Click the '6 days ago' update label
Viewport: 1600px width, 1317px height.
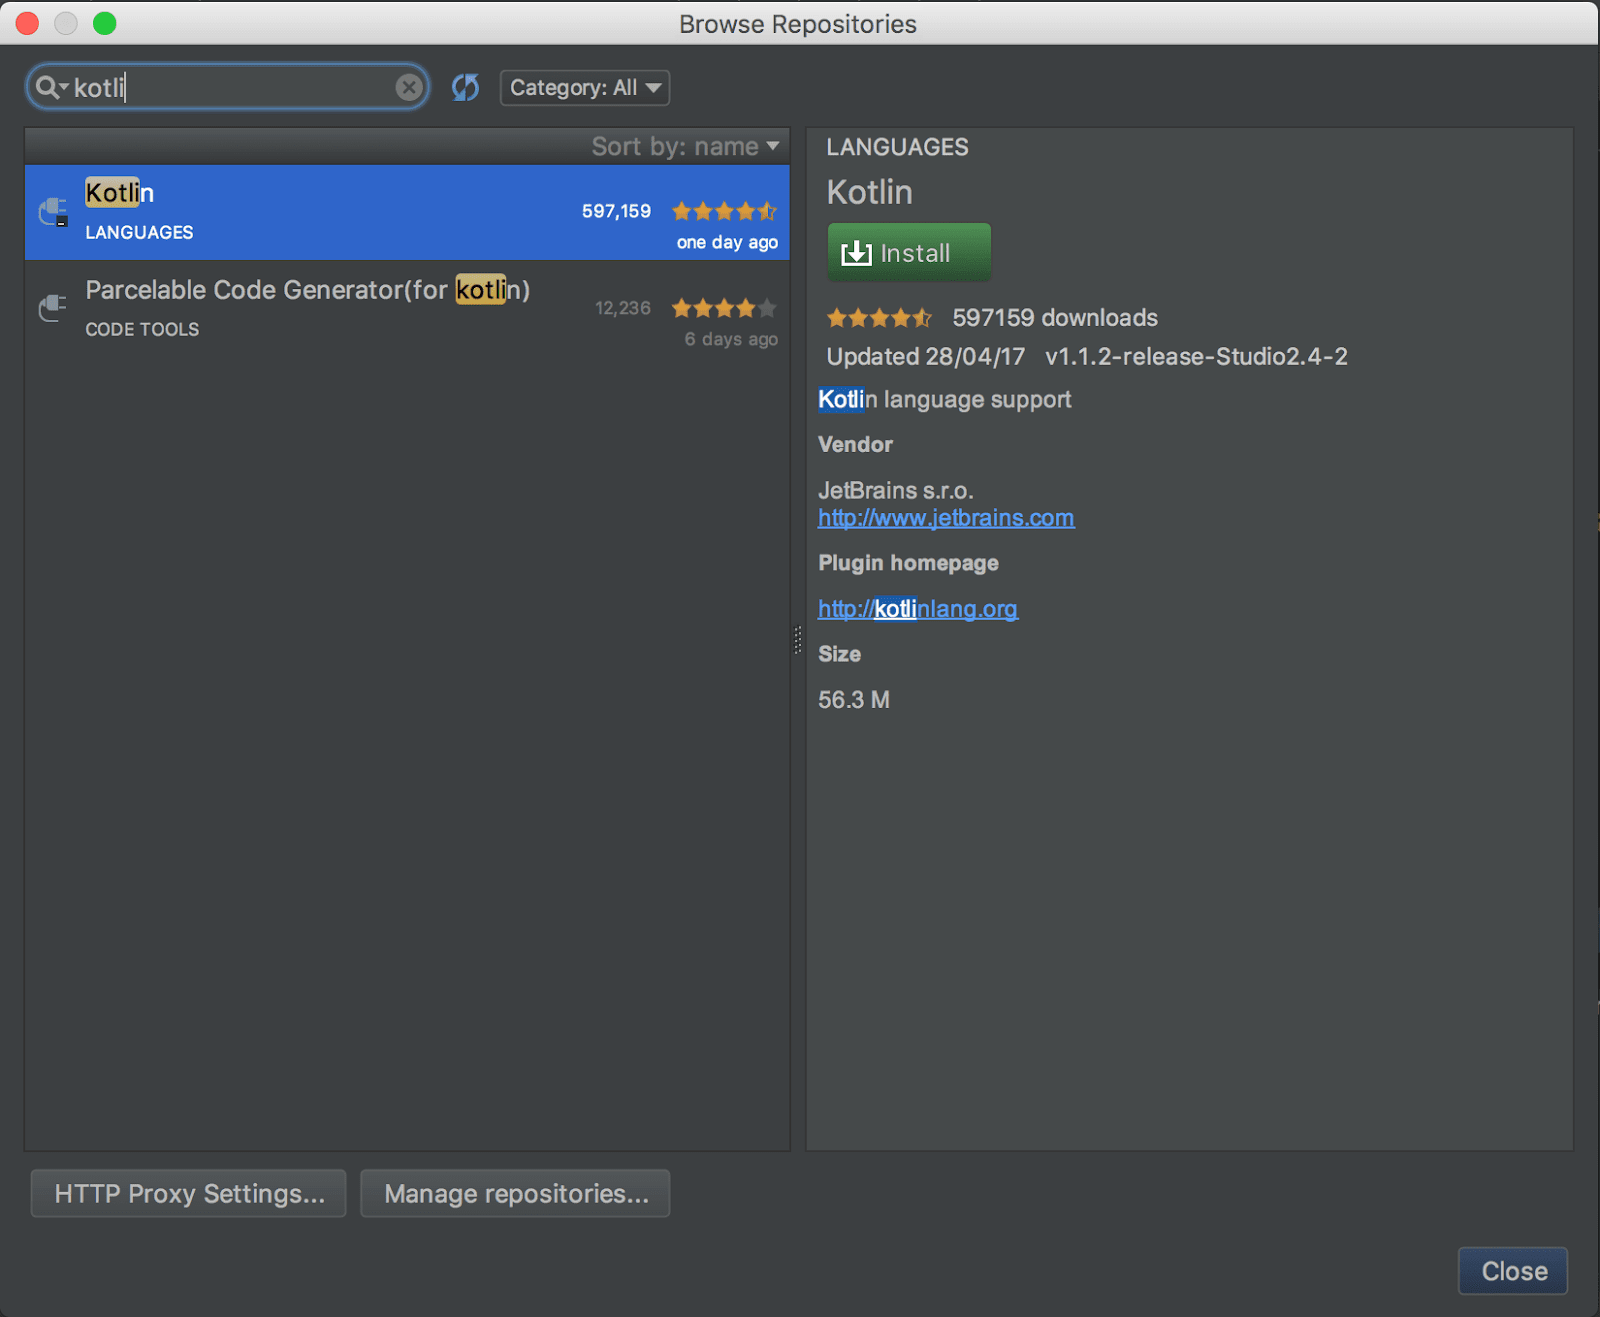tap(731, 339)
